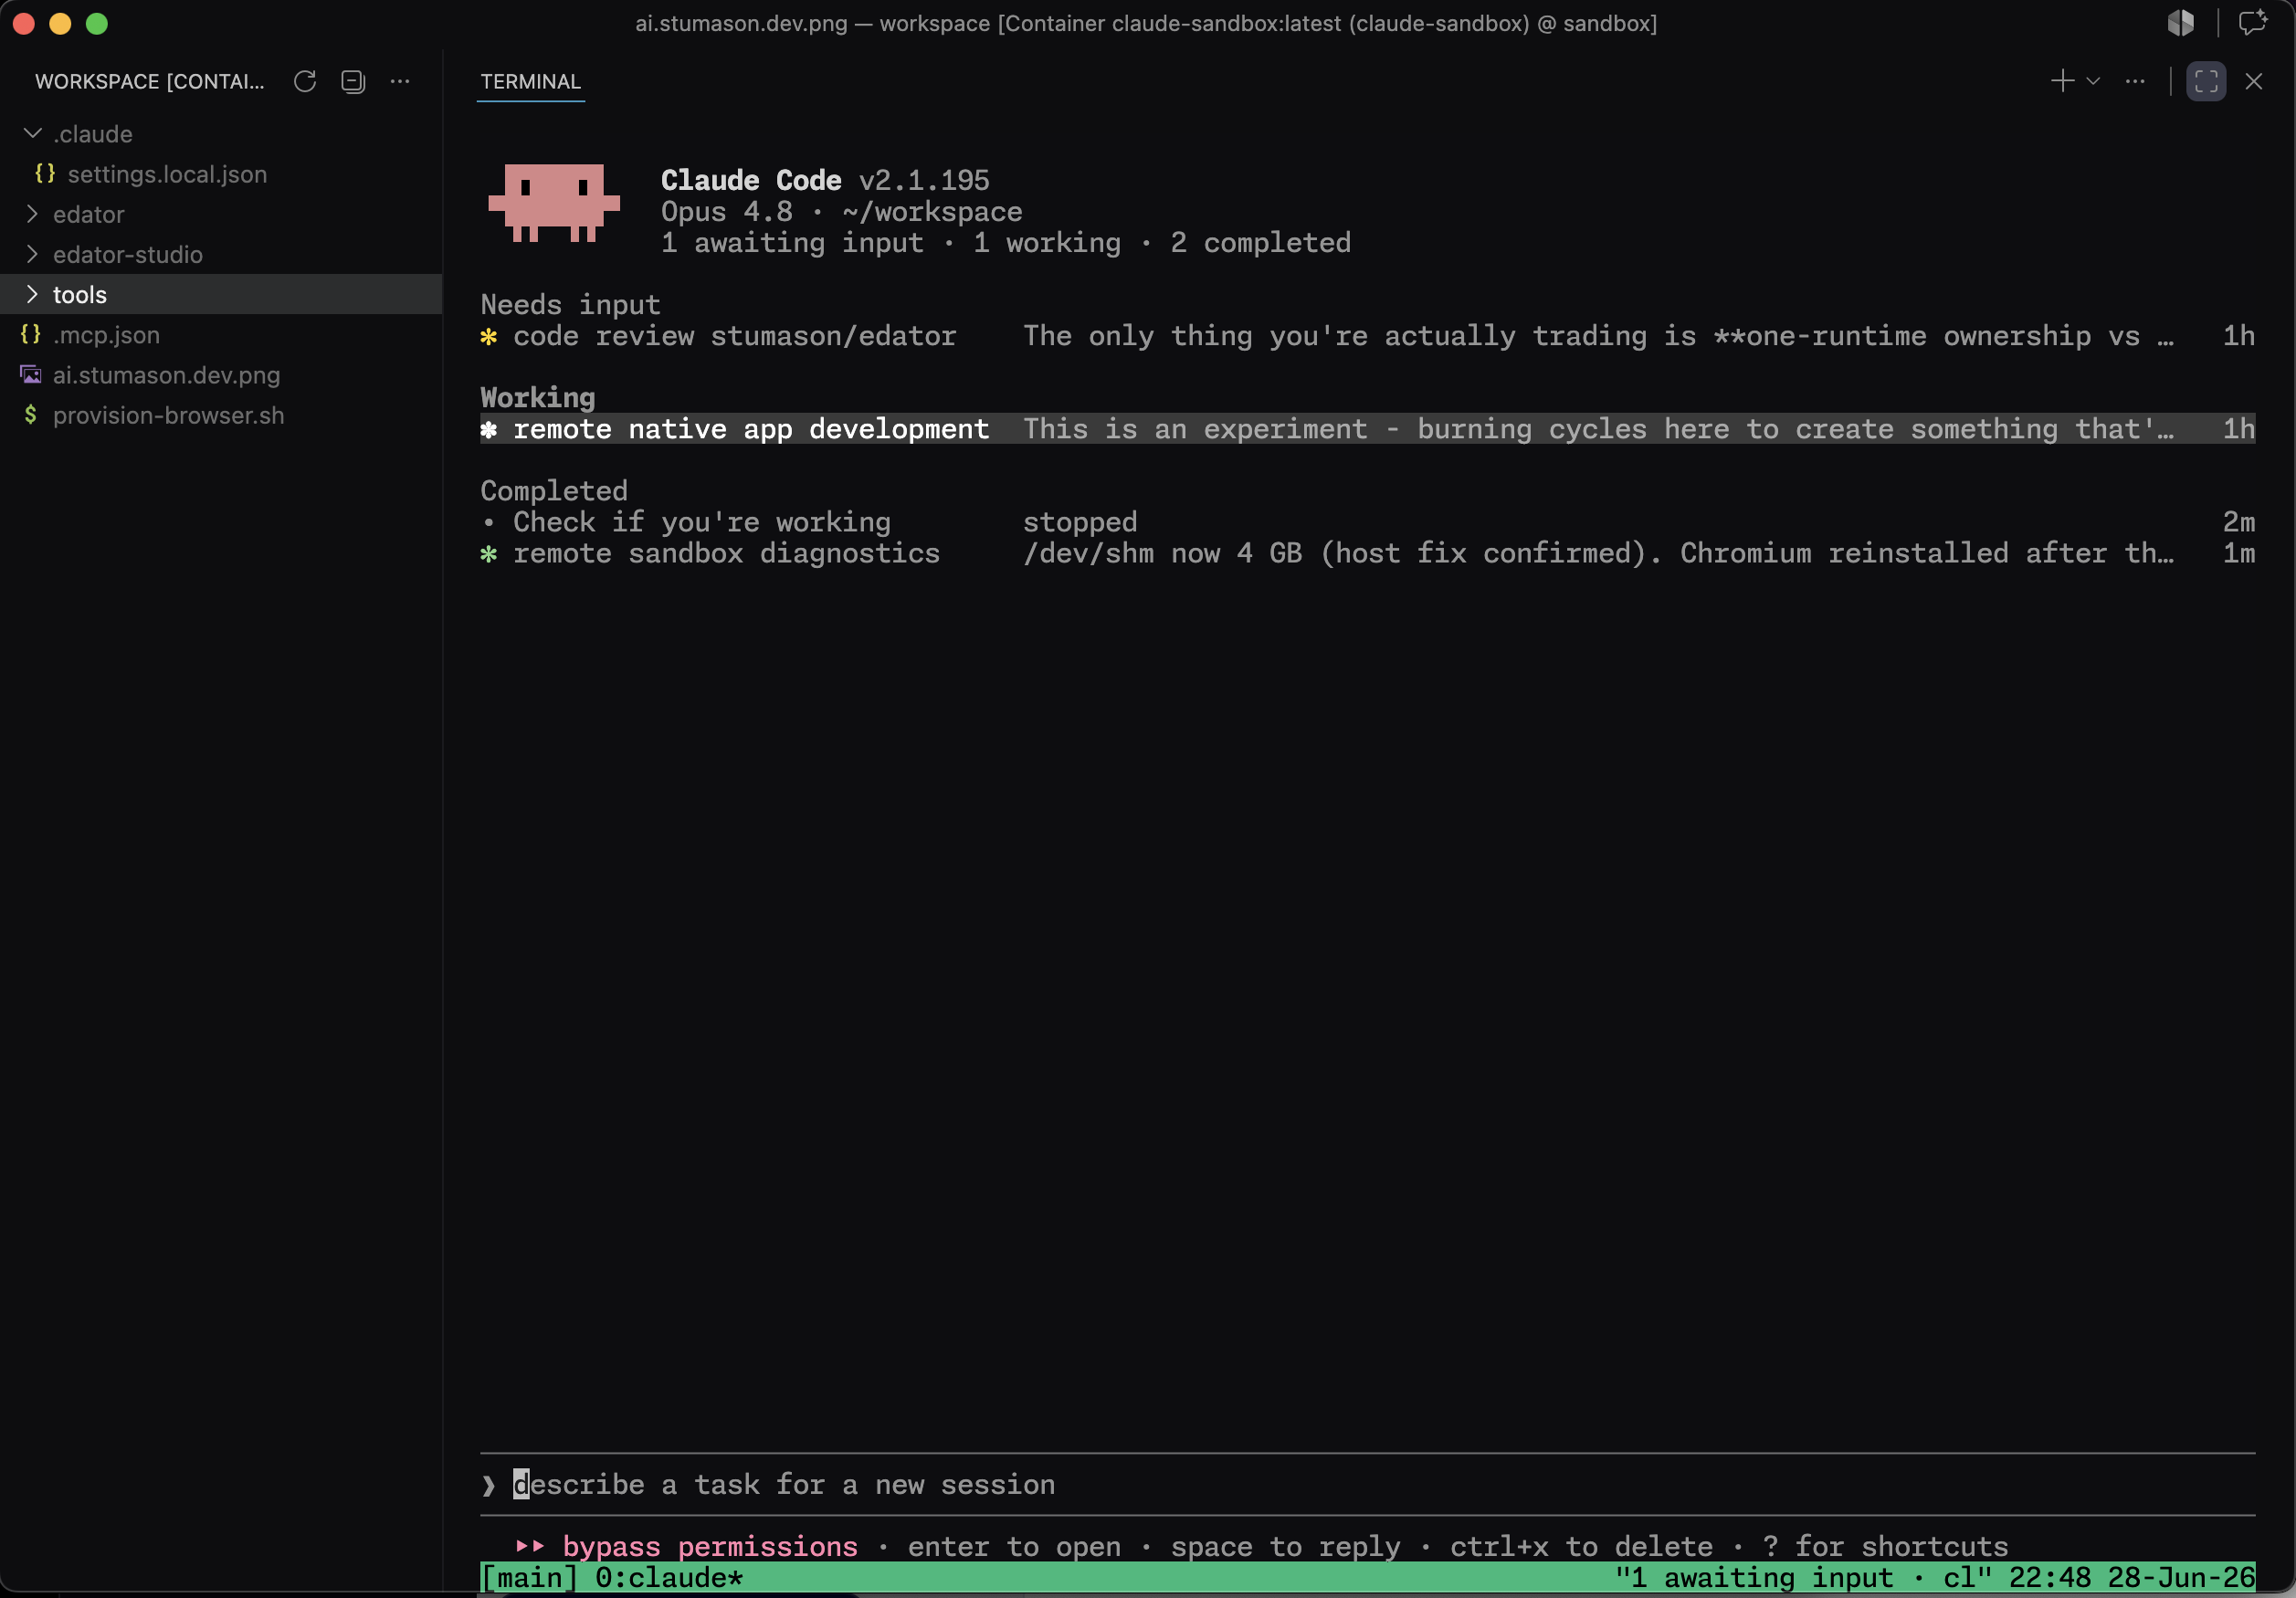The image size is (2296, 1598).
Task: Open the AI chat icon in title bar
Action: click(x=2253, y=23)
